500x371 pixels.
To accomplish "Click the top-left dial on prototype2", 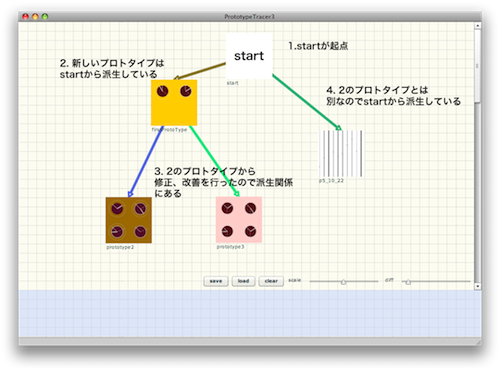I will (117, 209).
